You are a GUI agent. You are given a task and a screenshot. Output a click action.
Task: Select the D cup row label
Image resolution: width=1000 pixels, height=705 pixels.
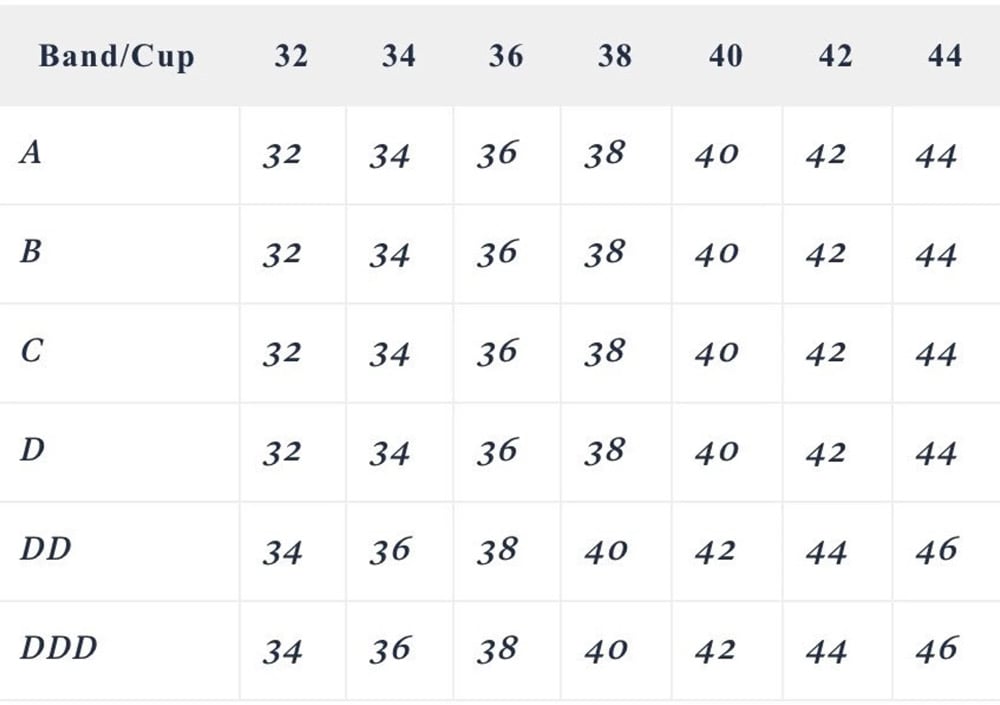click(32, 450)
